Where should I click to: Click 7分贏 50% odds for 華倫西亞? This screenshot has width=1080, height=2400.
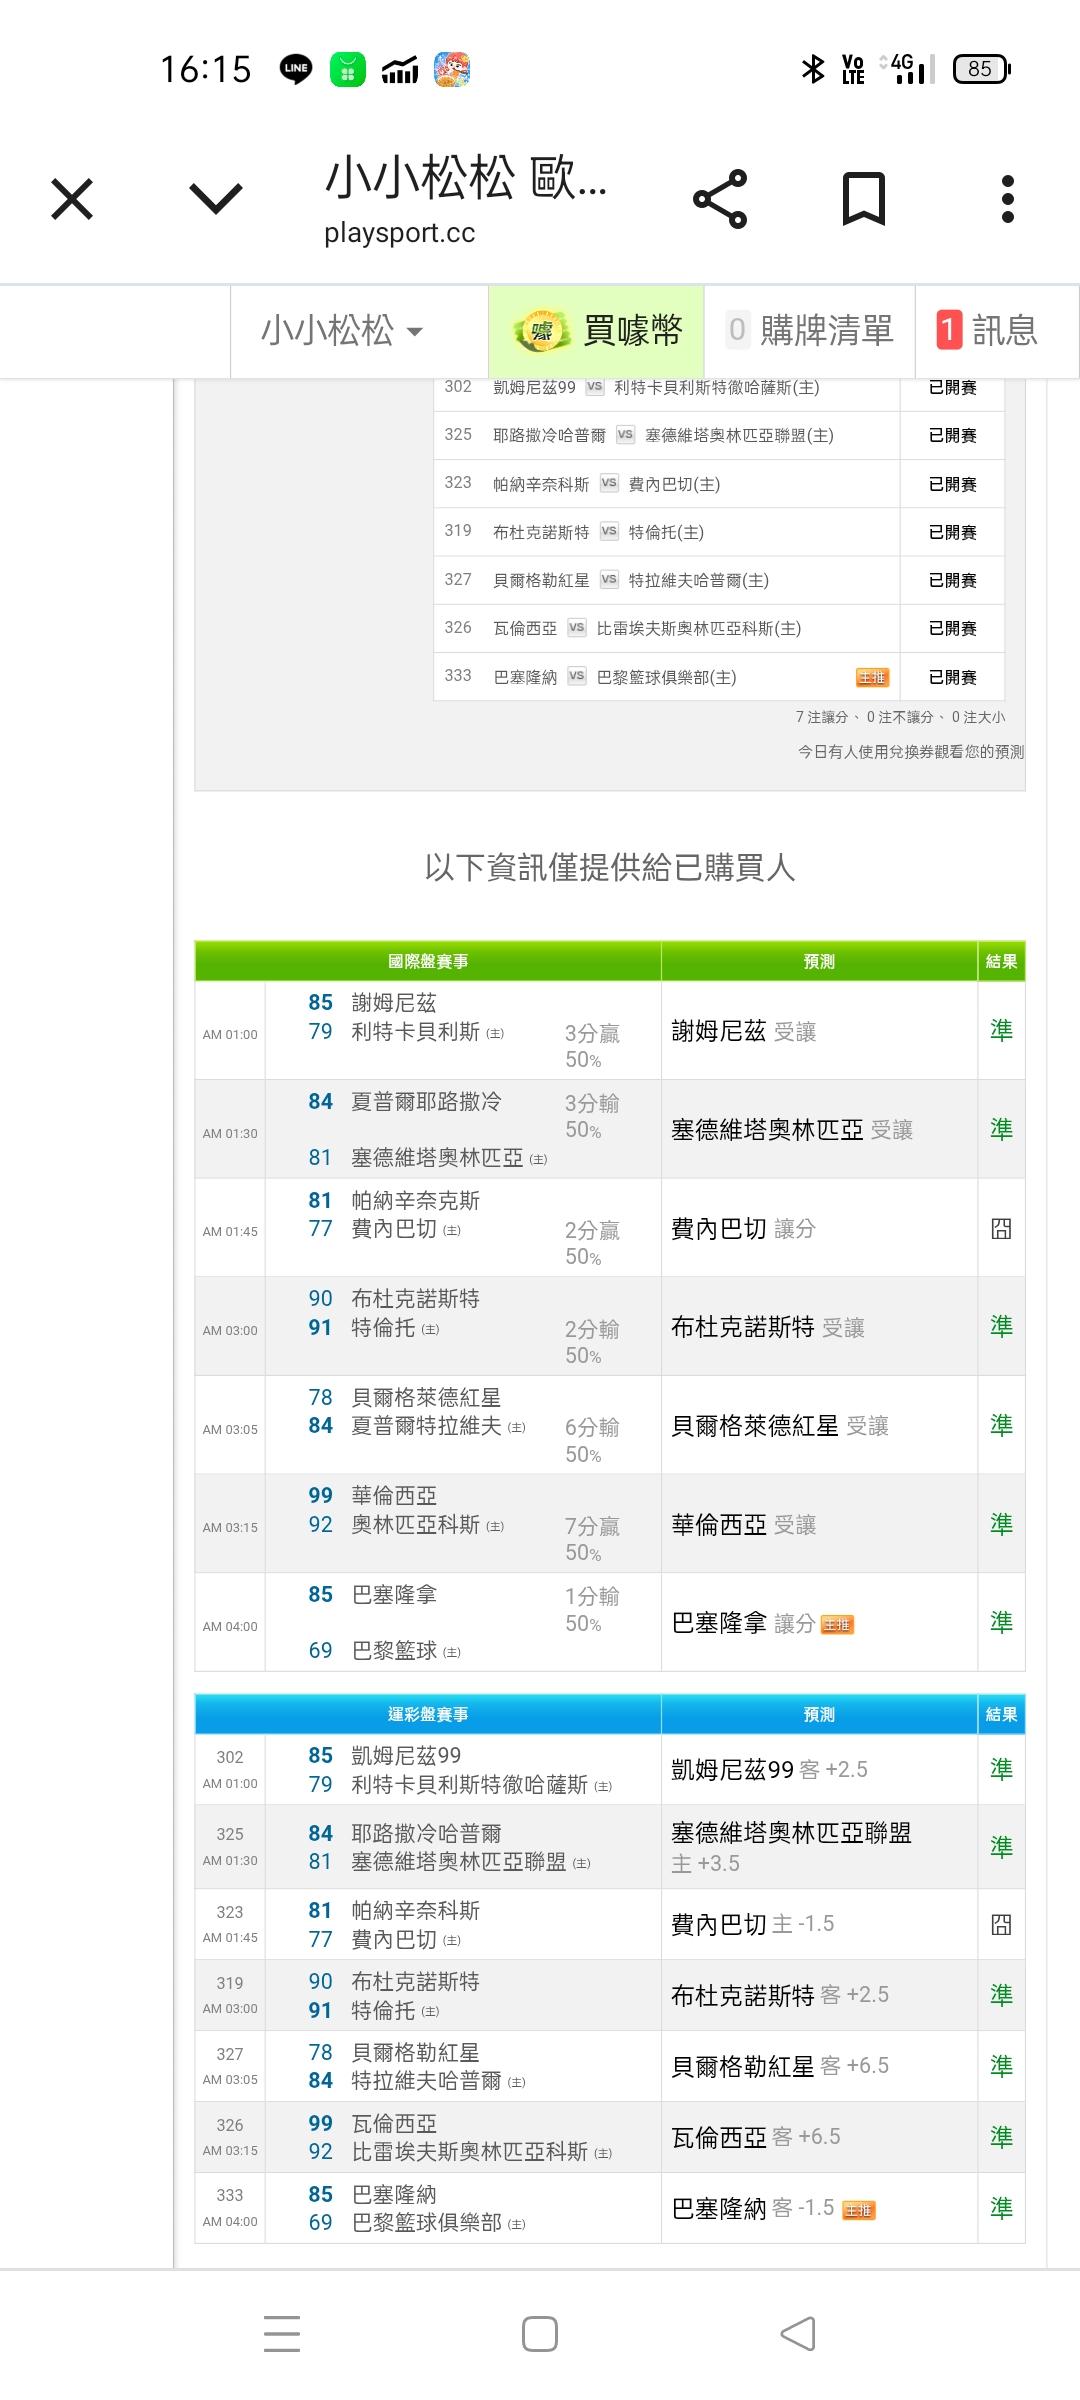point(592,1539)
